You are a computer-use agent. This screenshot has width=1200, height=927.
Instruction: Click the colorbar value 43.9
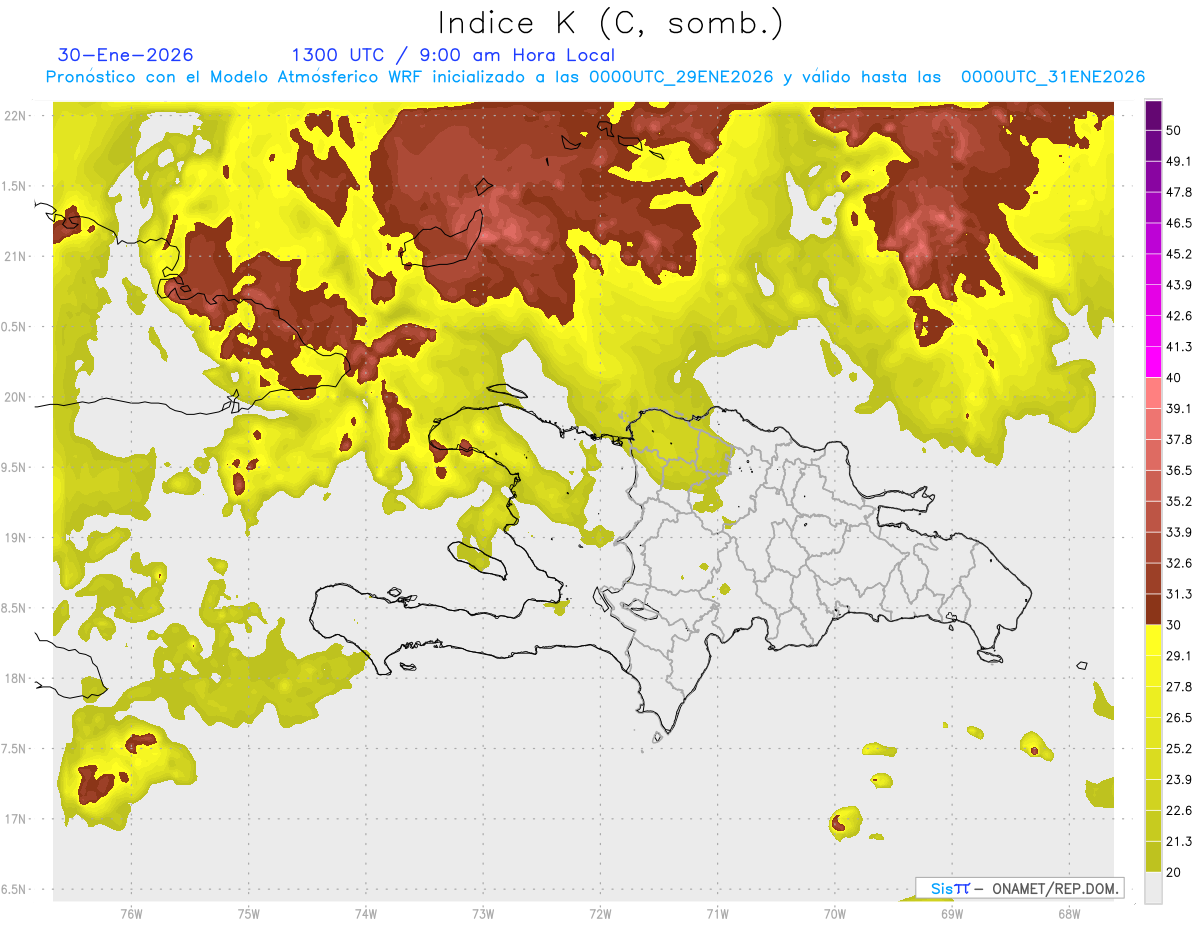pos(1179,286)
